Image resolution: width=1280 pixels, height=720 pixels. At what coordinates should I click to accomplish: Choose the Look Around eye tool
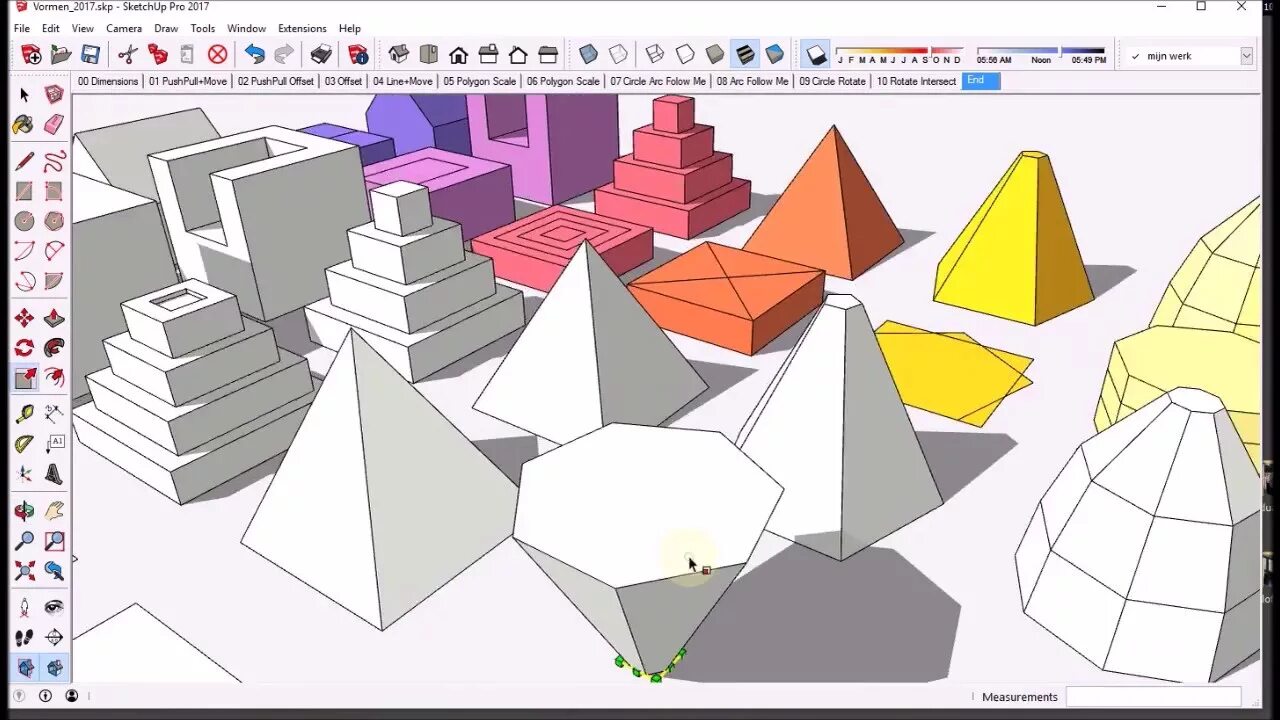pos(54,608)
